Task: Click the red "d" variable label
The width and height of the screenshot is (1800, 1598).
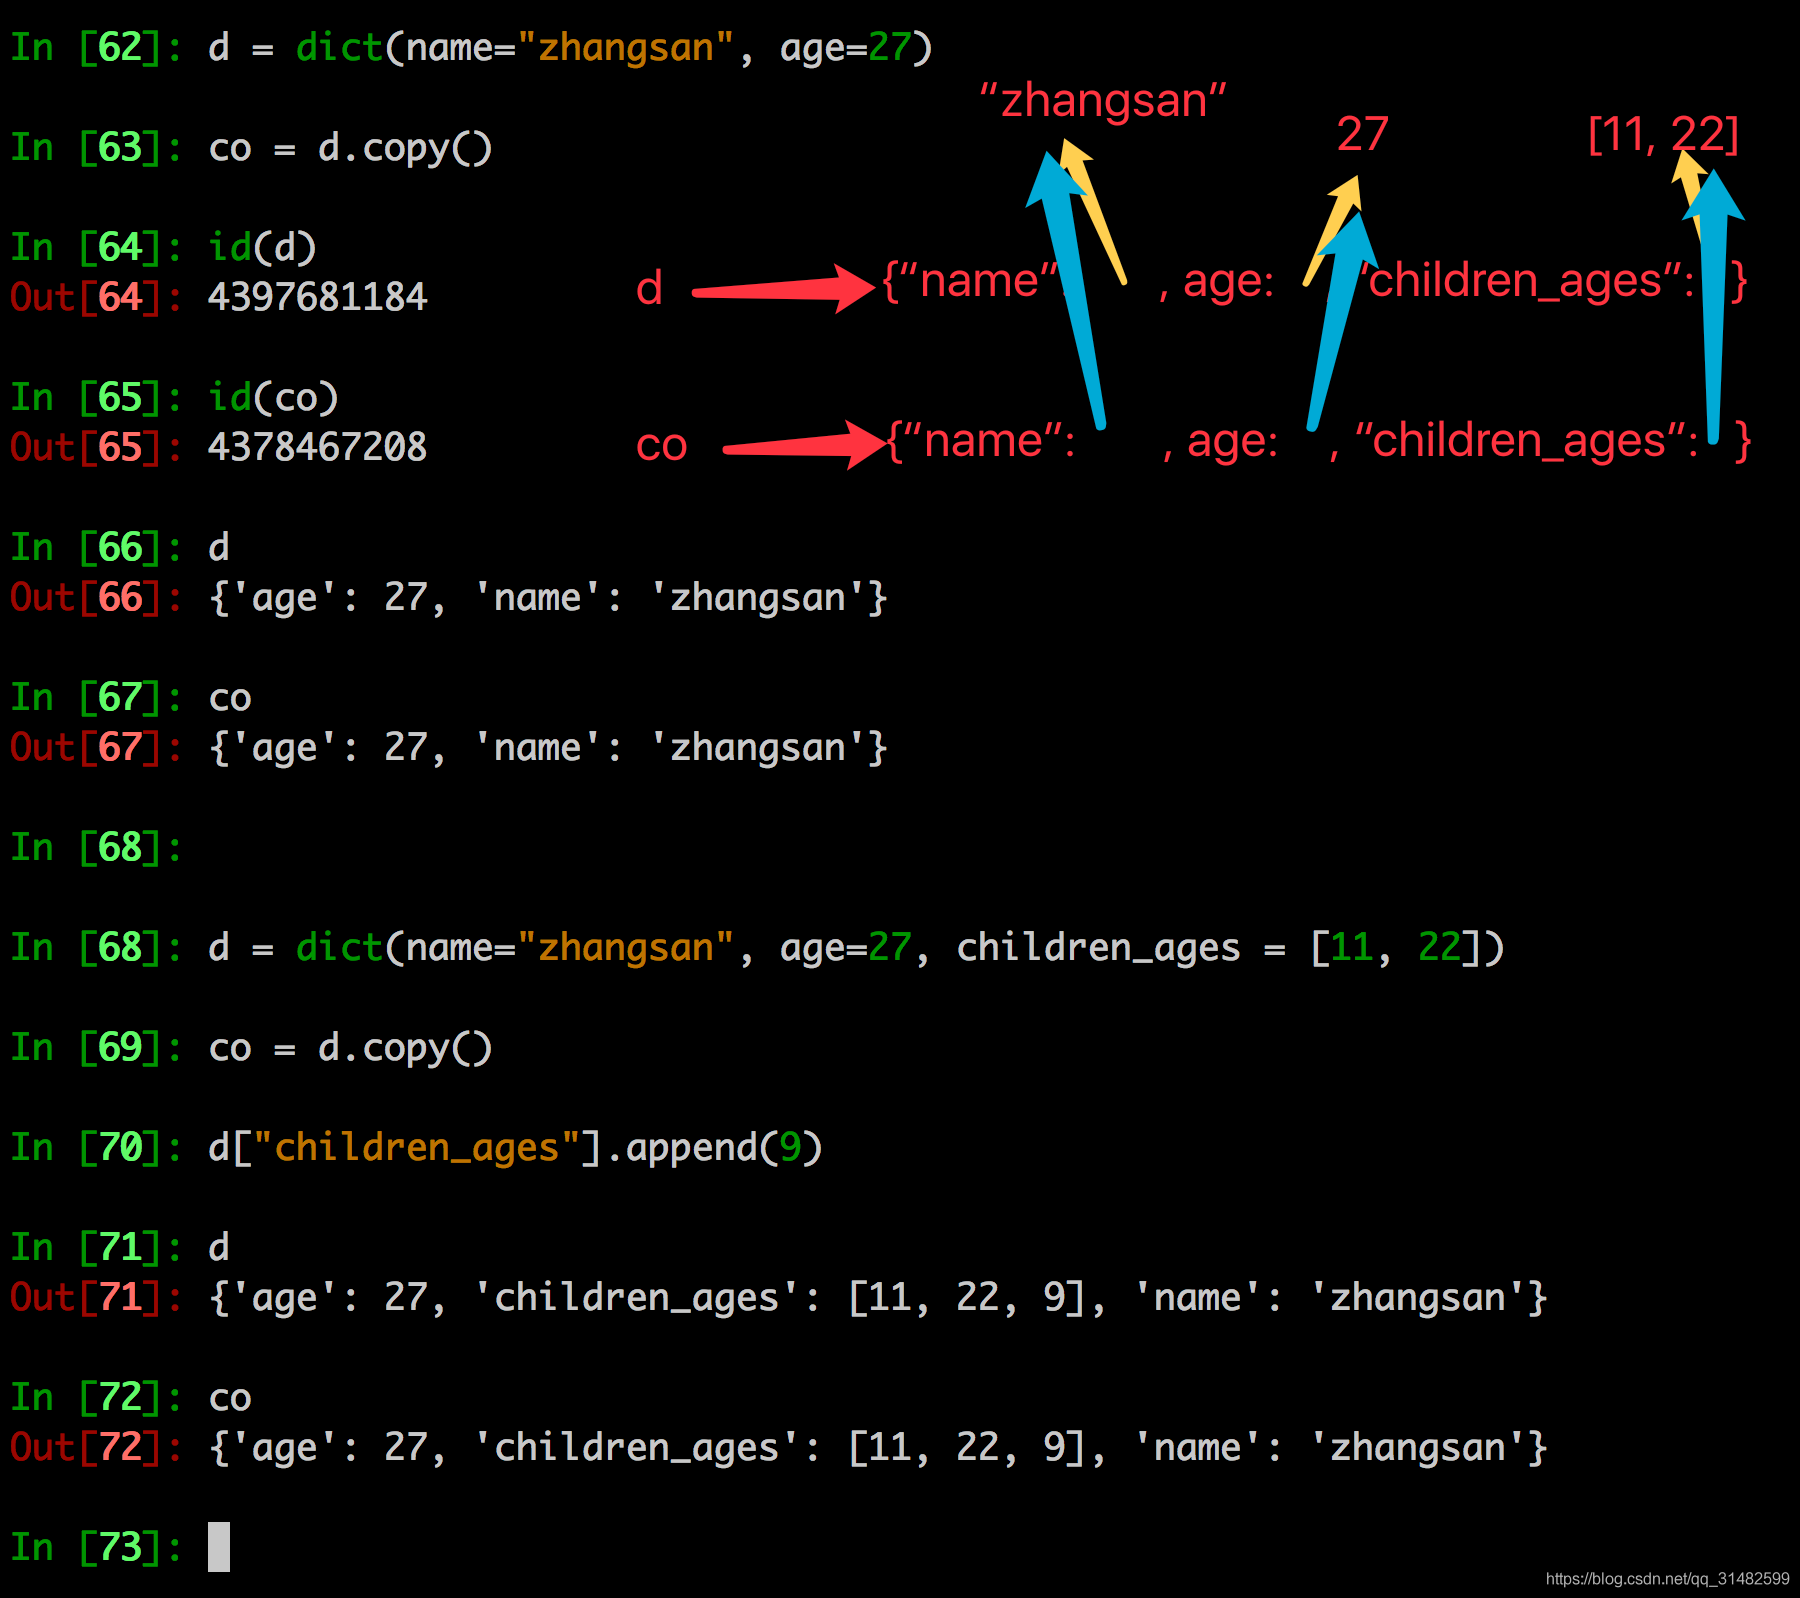Action: (x=649, y=289)
